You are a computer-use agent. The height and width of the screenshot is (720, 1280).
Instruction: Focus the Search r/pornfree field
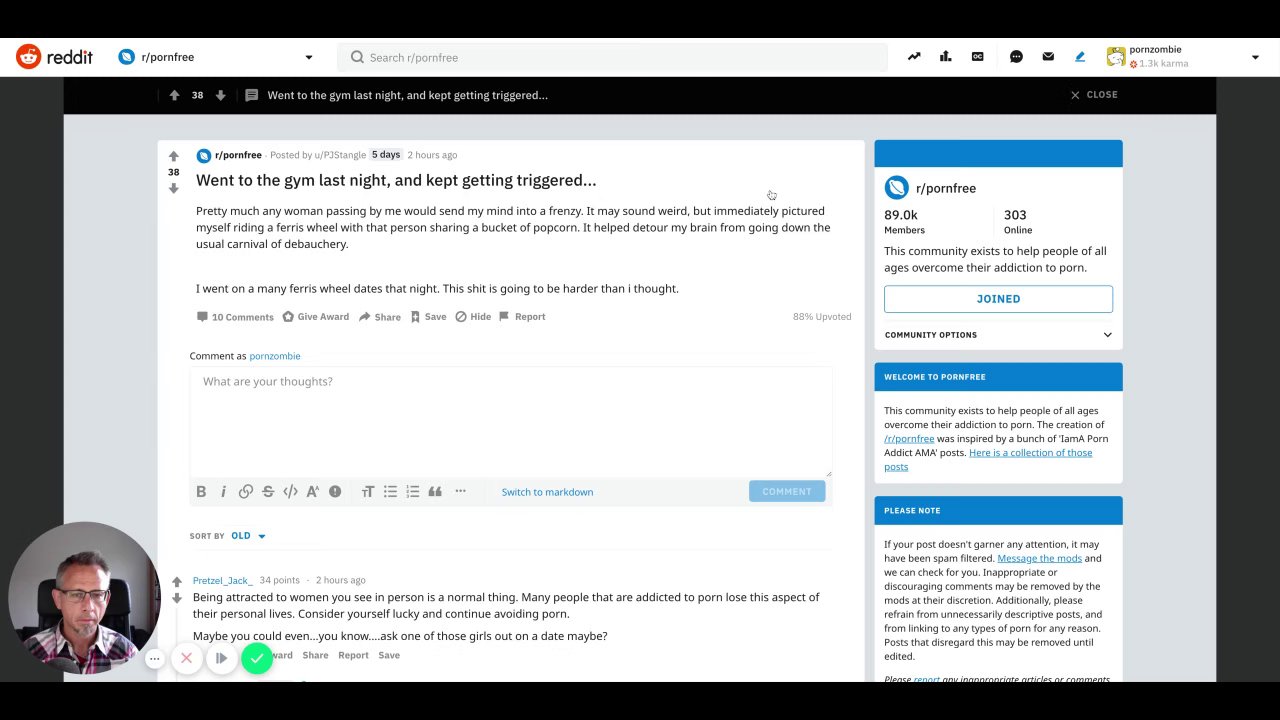click(x=612, y=57)
